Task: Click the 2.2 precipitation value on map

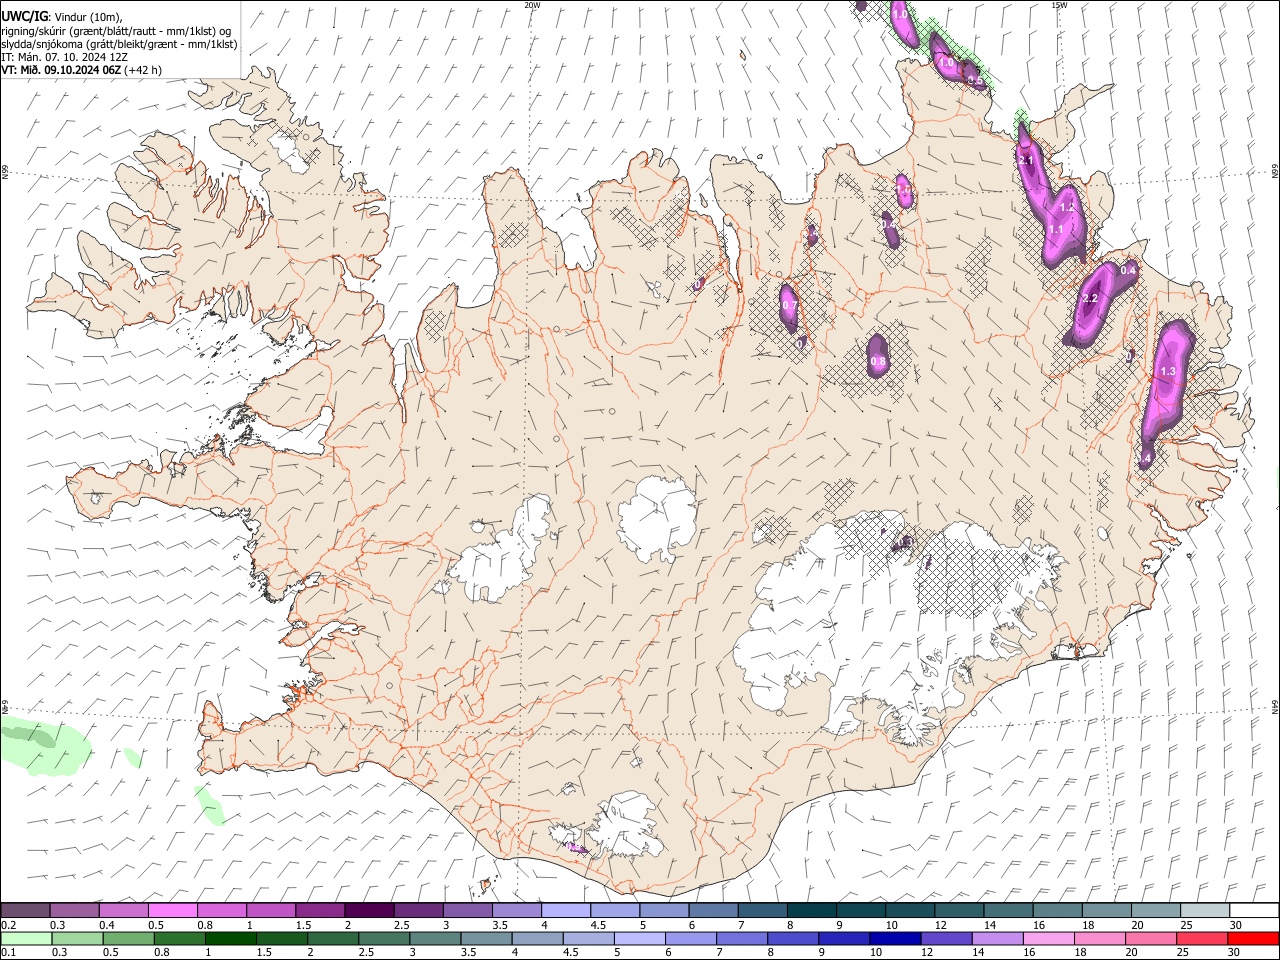Action: pyautogui.click(x=1090, y=299)
